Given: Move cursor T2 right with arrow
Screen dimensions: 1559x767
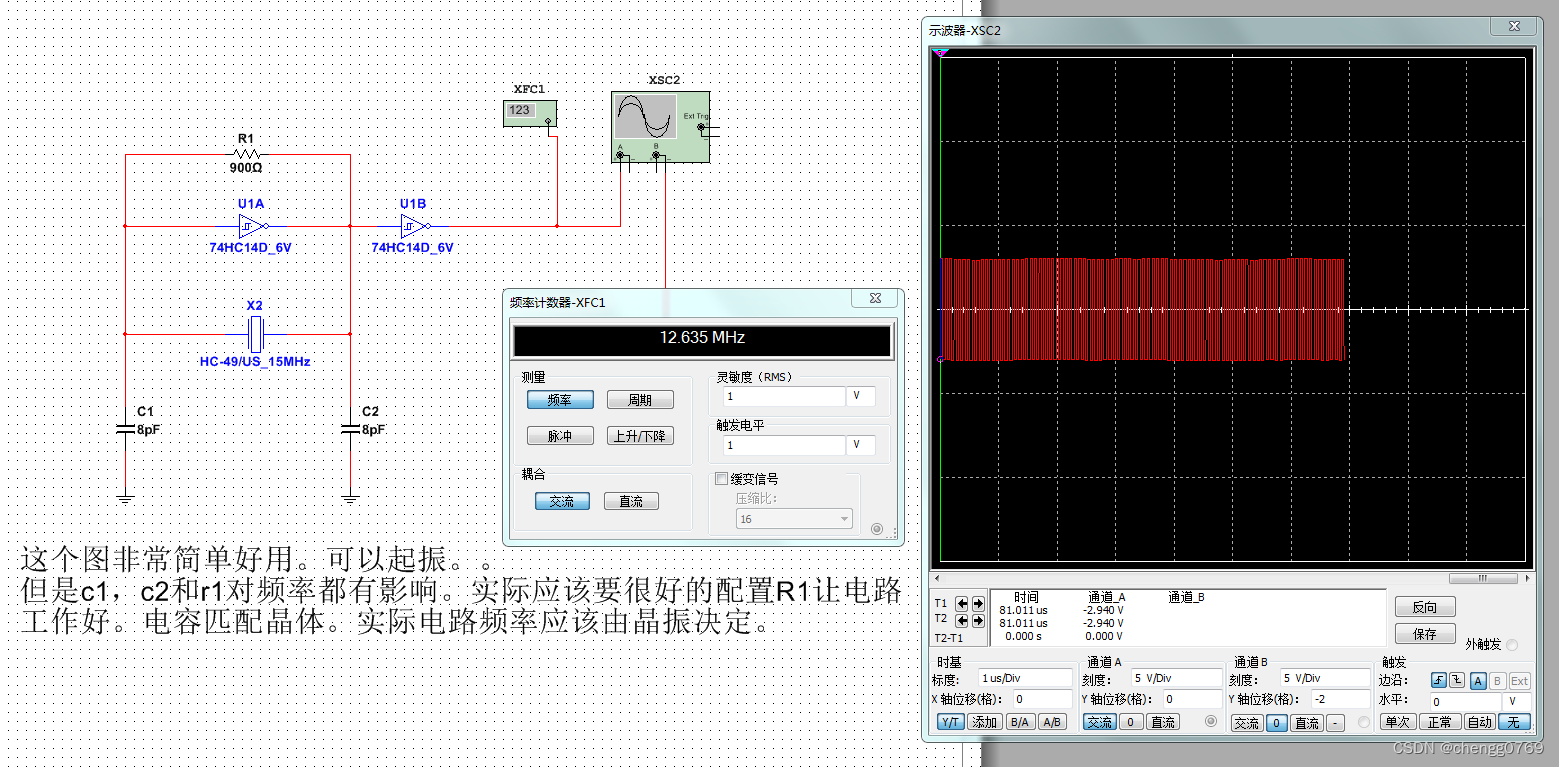Looking at the screenshot, I should click(x=977, y=621).
